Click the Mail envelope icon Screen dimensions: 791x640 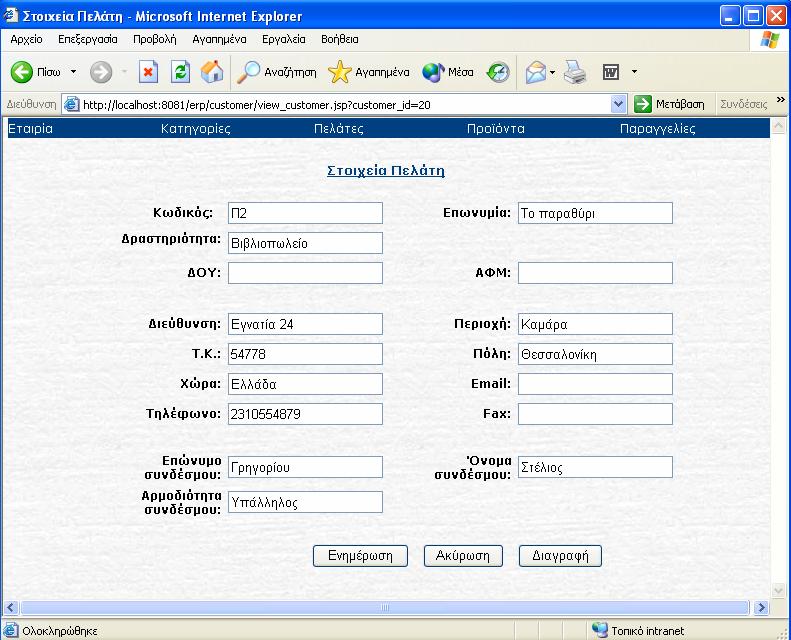coord(536,72)
